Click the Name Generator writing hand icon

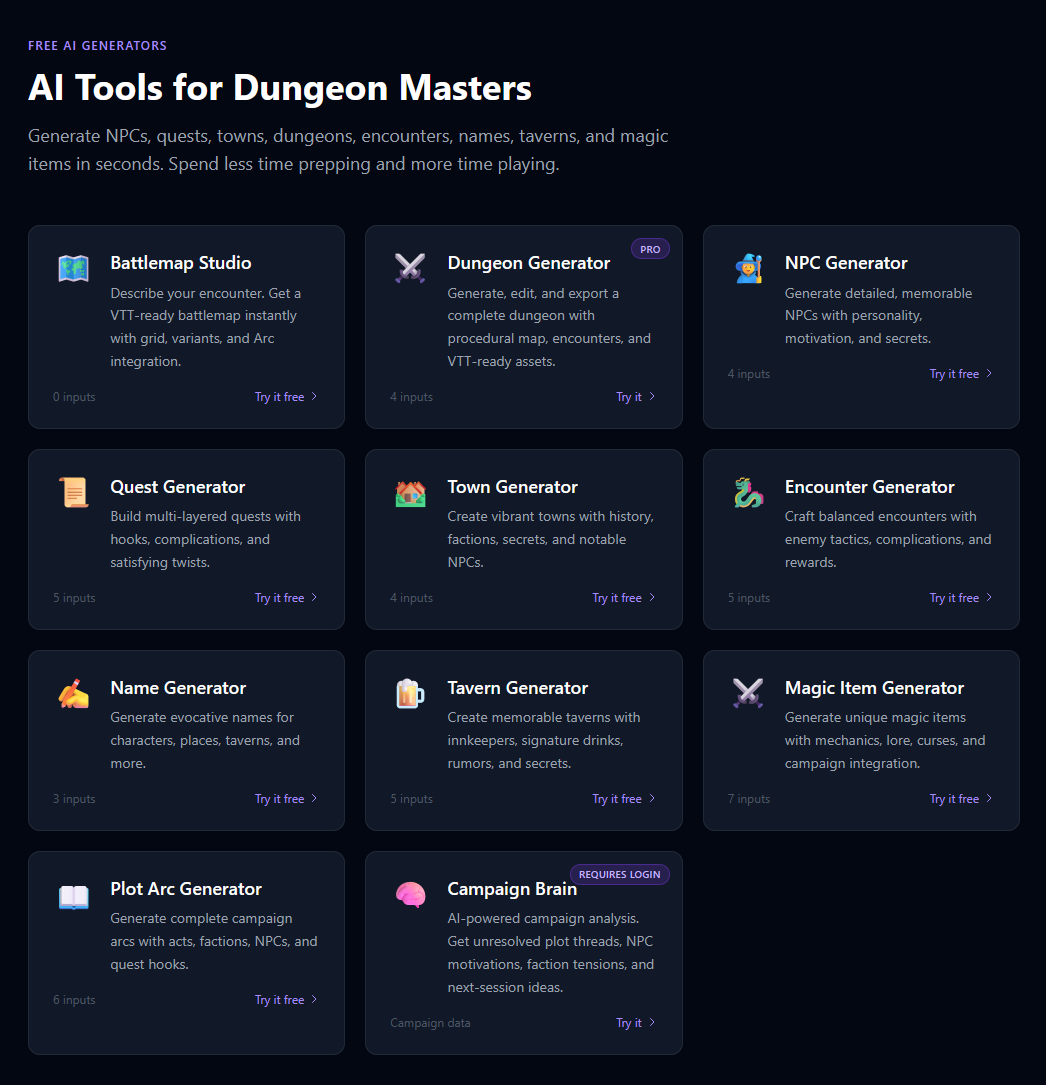73,693
